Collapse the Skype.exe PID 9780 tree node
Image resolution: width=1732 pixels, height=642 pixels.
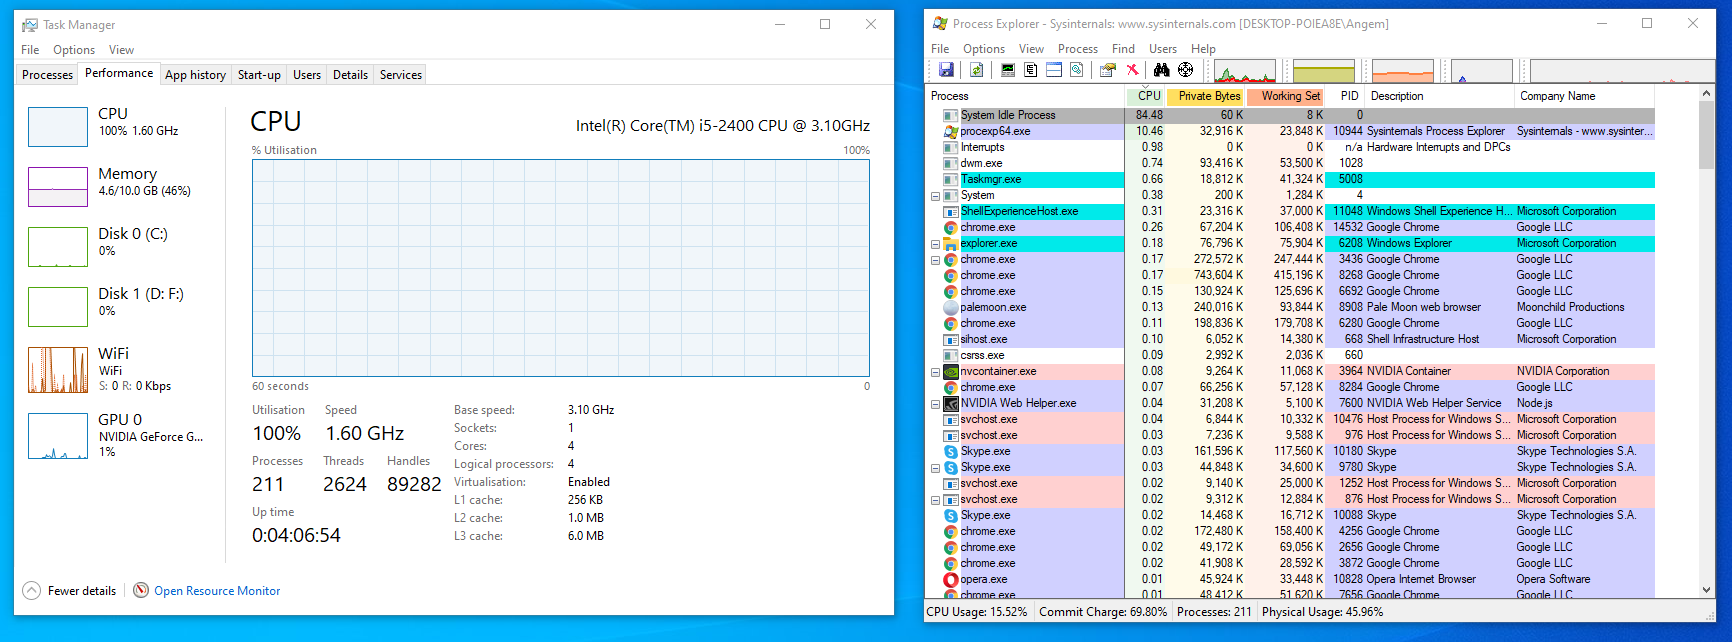(x=935, y=468)
